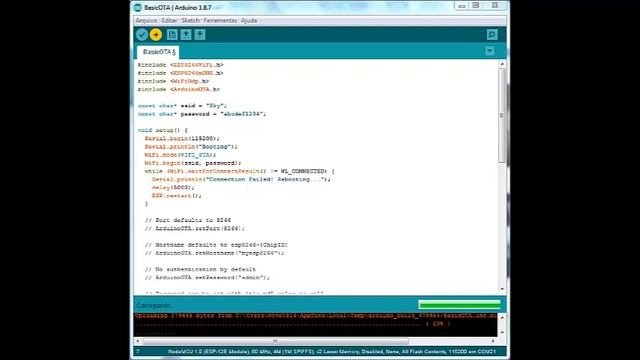Click the Upload arrow icon
Viewport: 640px width, 360px height.
point(156,35)
